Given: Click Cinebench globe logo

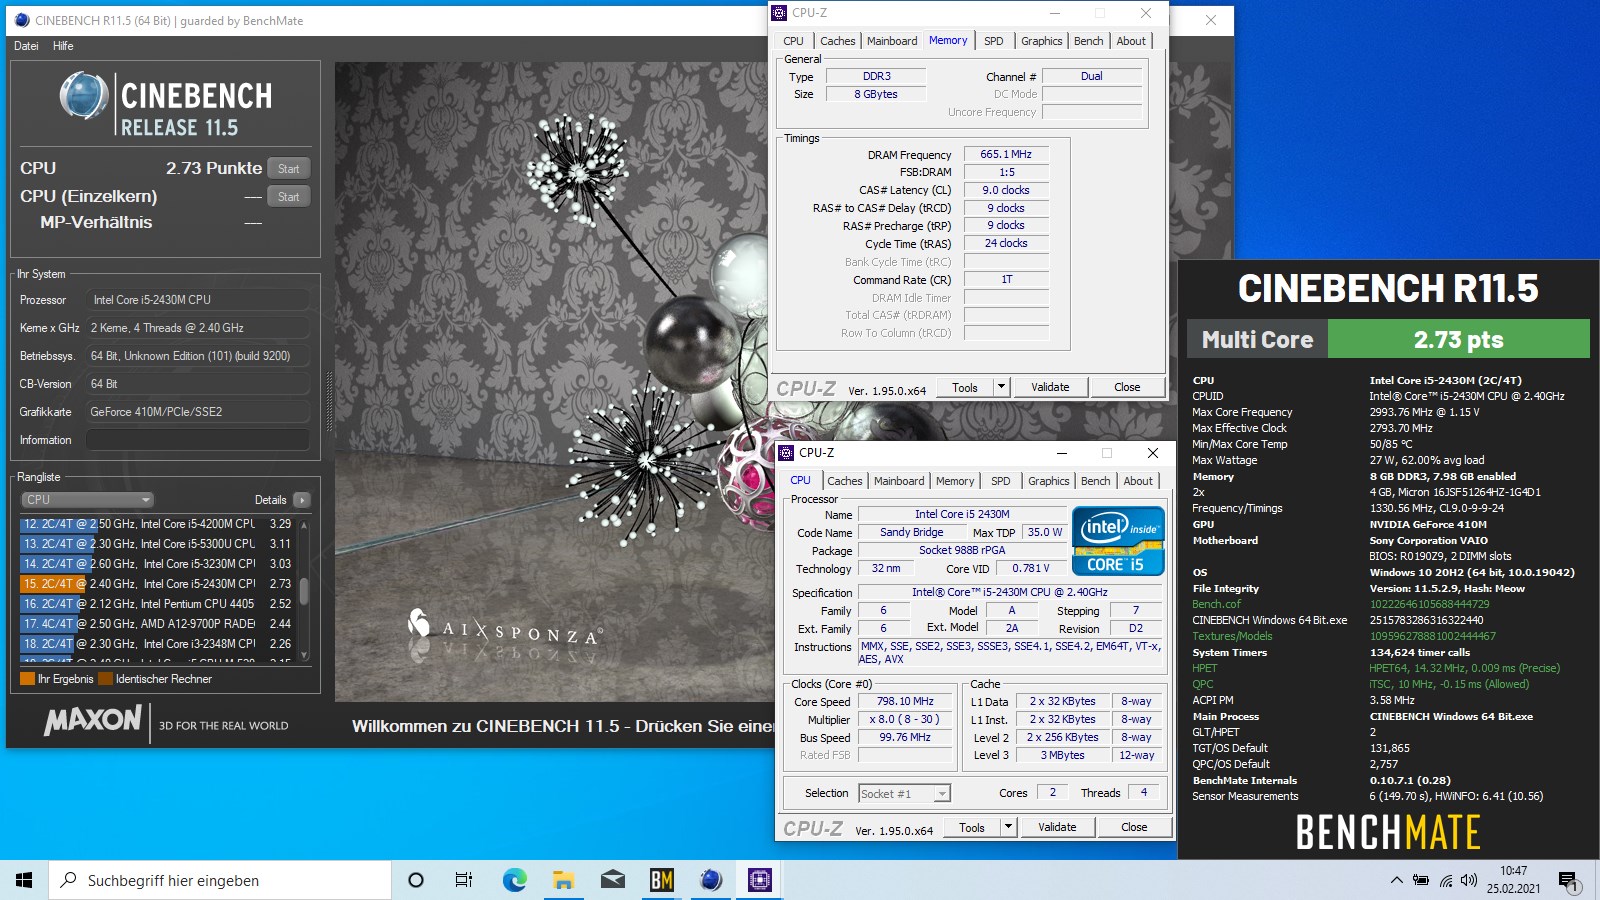Looking at the screenshot, I should pyautogui.click(x=84, y=96).
